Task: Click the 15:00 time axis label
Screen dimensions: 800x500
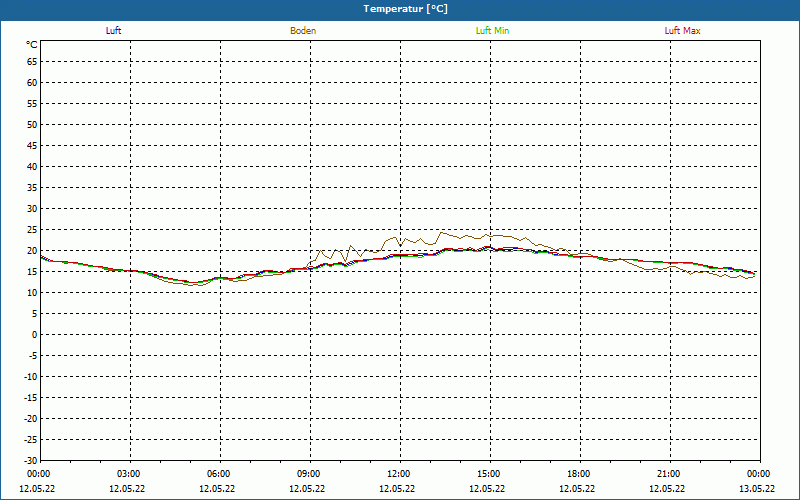Action: 490,474
